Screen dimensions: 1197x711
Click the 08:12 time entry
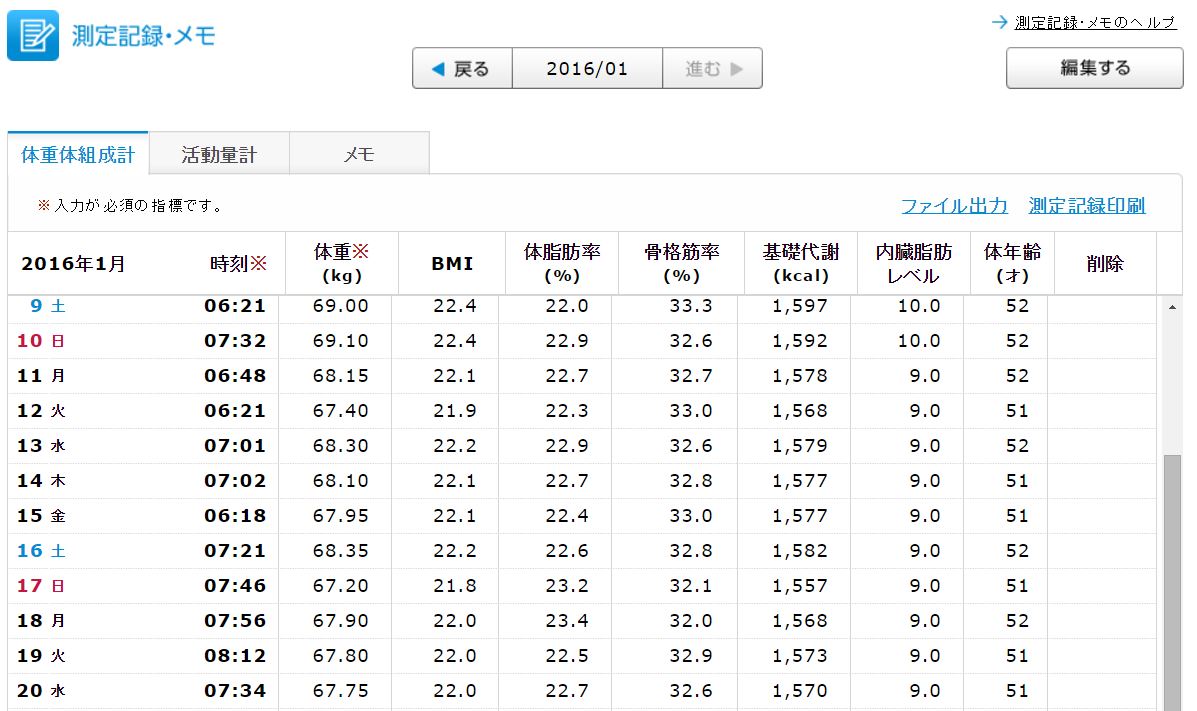pyautogui.click(x=235, y=656)
